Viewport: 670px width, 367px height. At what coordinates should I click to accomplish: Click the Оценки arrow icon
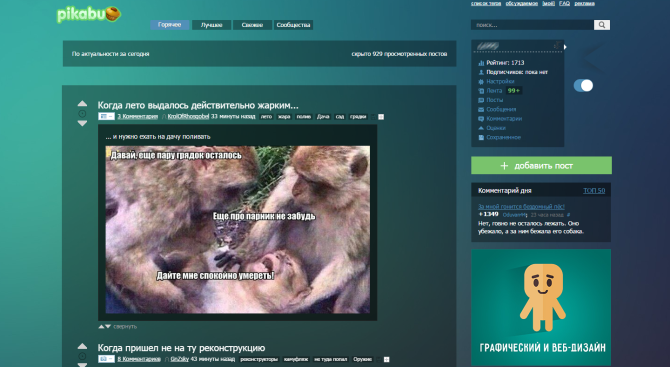481,128
